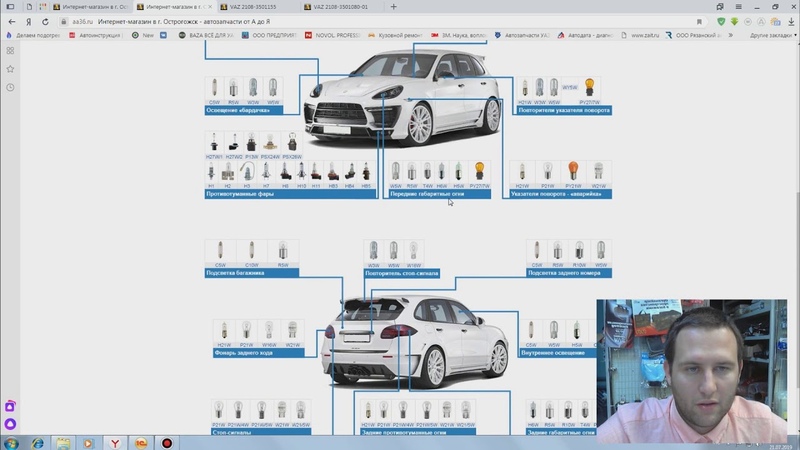Open the Противотуманные фары category
This screenshot has width=800, height=450.
coord(290,194)
